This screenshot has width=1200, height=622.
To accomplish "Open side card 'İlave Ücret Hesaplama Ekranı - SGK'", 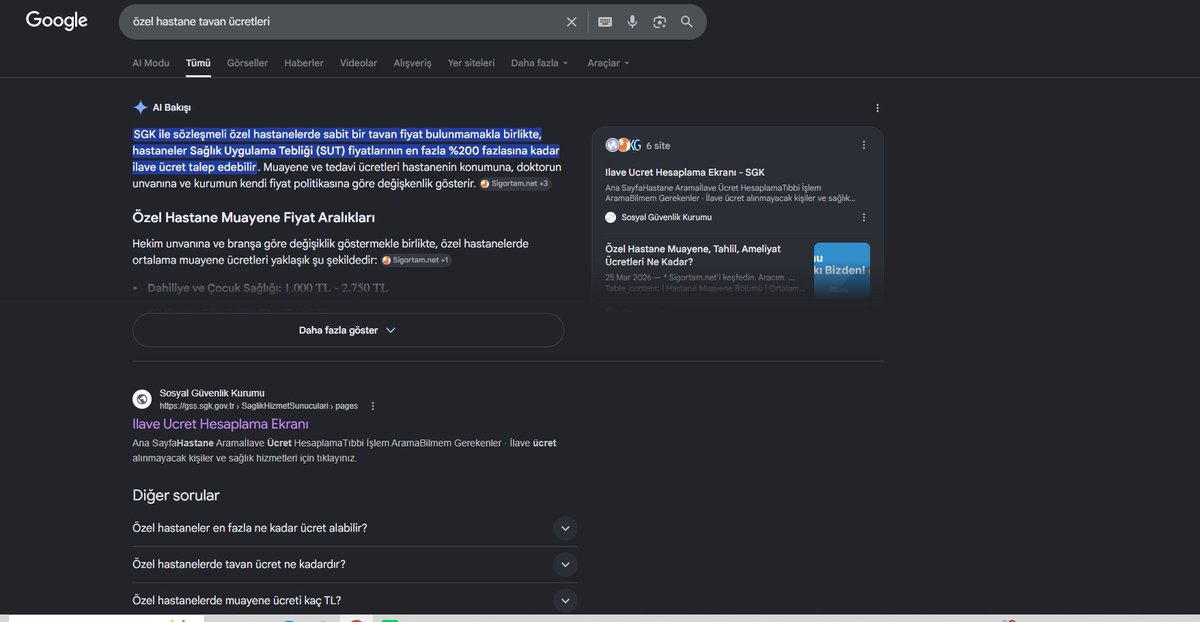I will [685, 172].
